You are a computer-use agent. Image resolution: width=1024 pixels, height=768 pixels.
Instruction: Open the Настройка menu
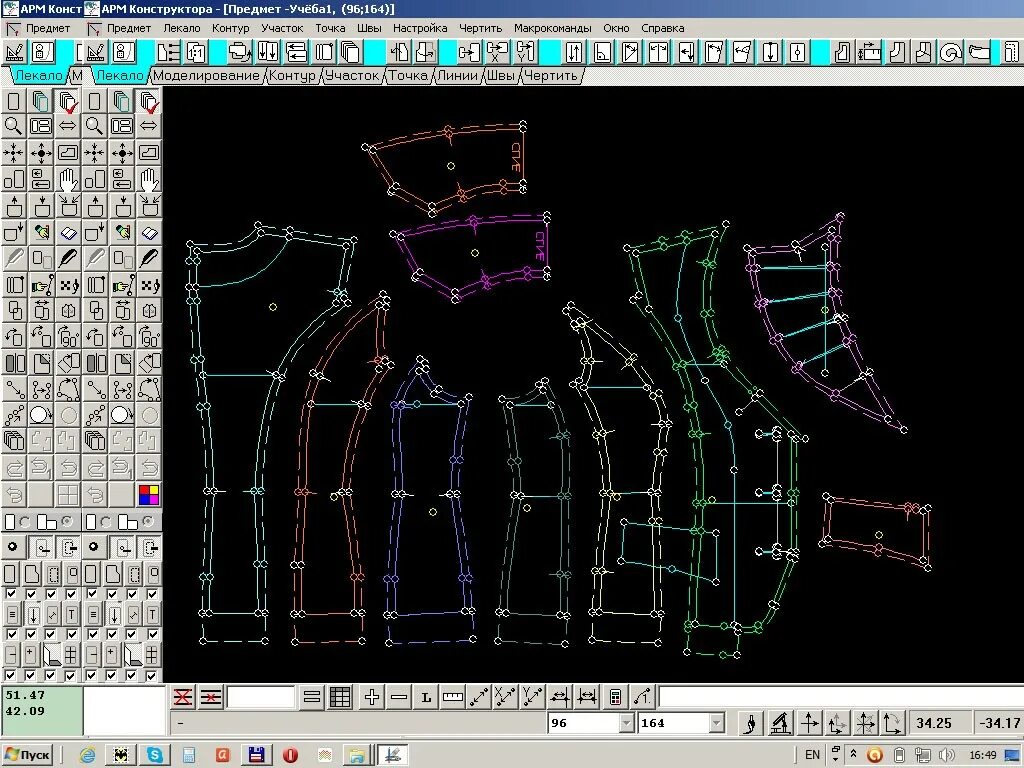[x=420, y=28]
